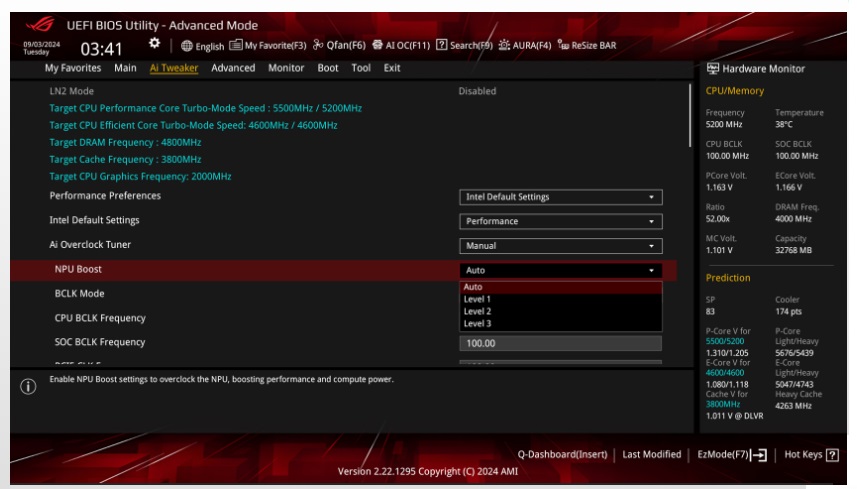Open My Favorite (F3) shortcut
The height and width of the screenshot is (489, 857).
pyautogui.click(x=268, y=46)
